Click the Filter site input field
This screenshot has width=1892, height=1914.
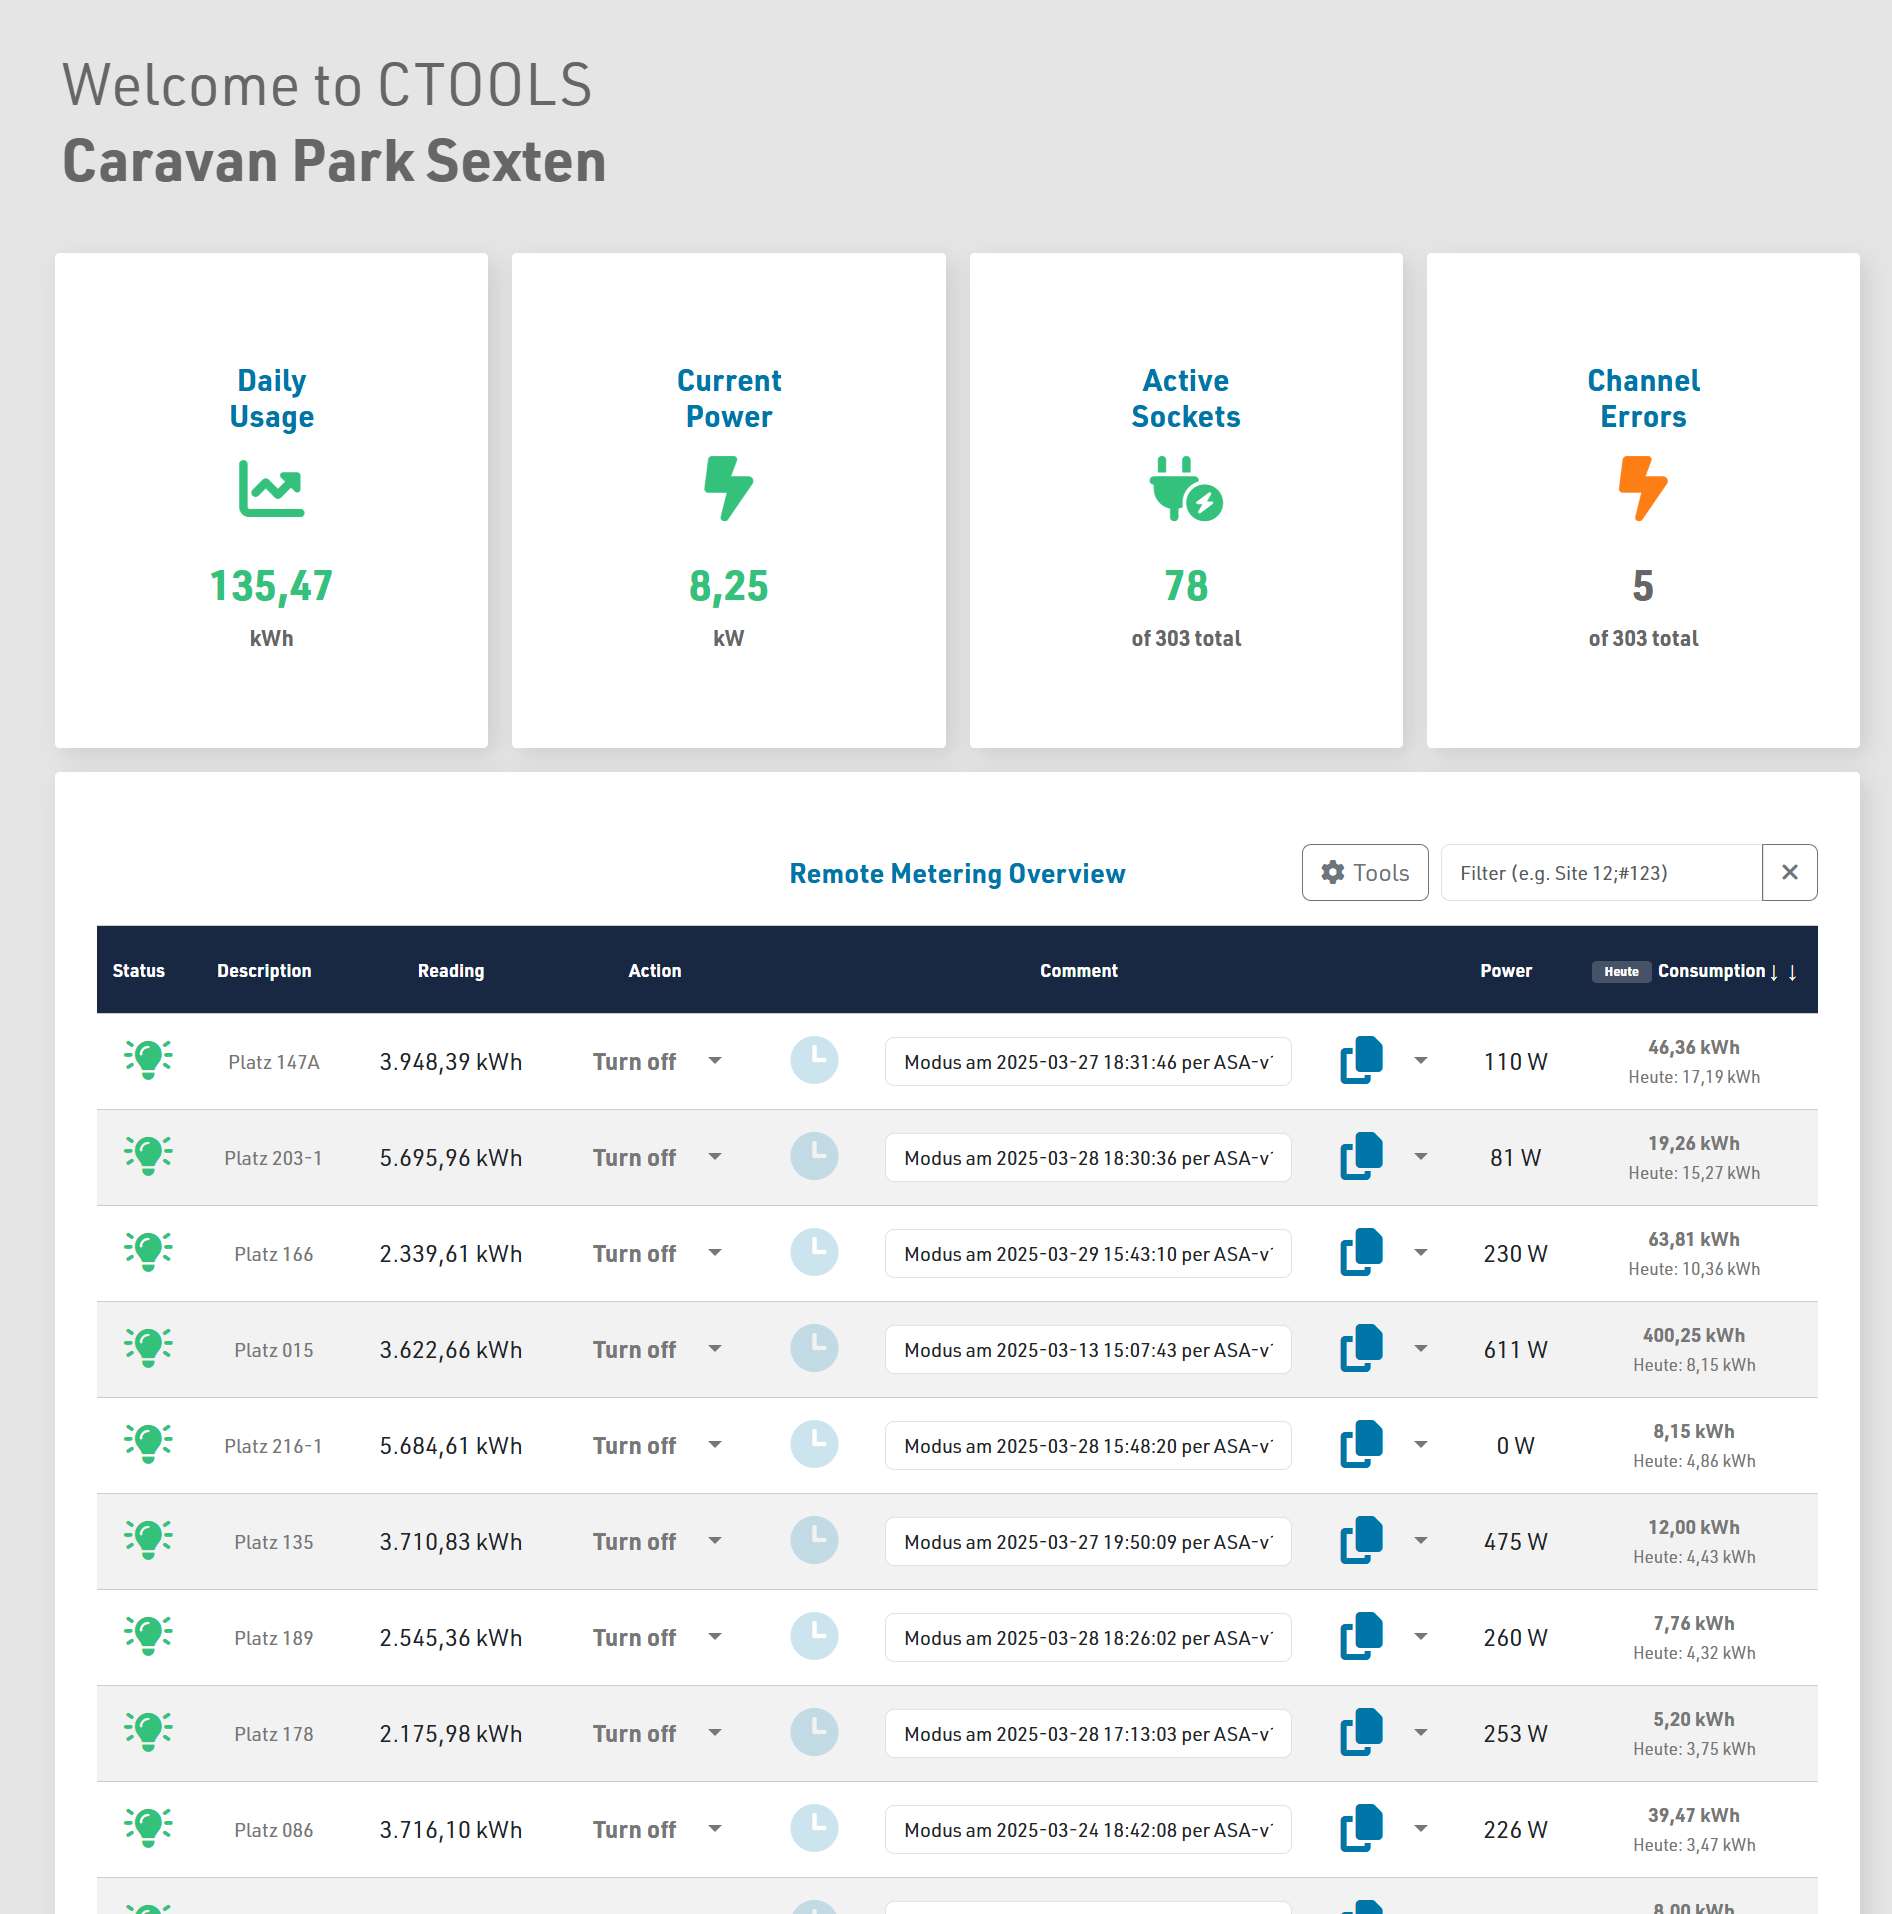tap(1600, 872)
